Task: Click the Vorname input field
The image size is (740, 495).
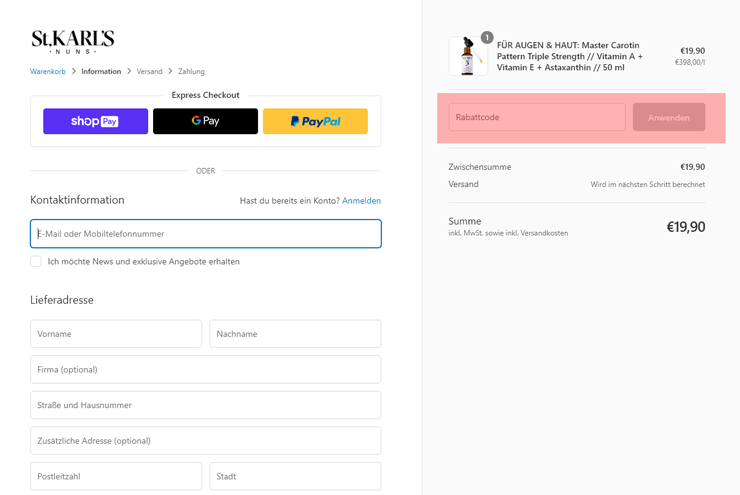Action: click(x=116, y=334)
